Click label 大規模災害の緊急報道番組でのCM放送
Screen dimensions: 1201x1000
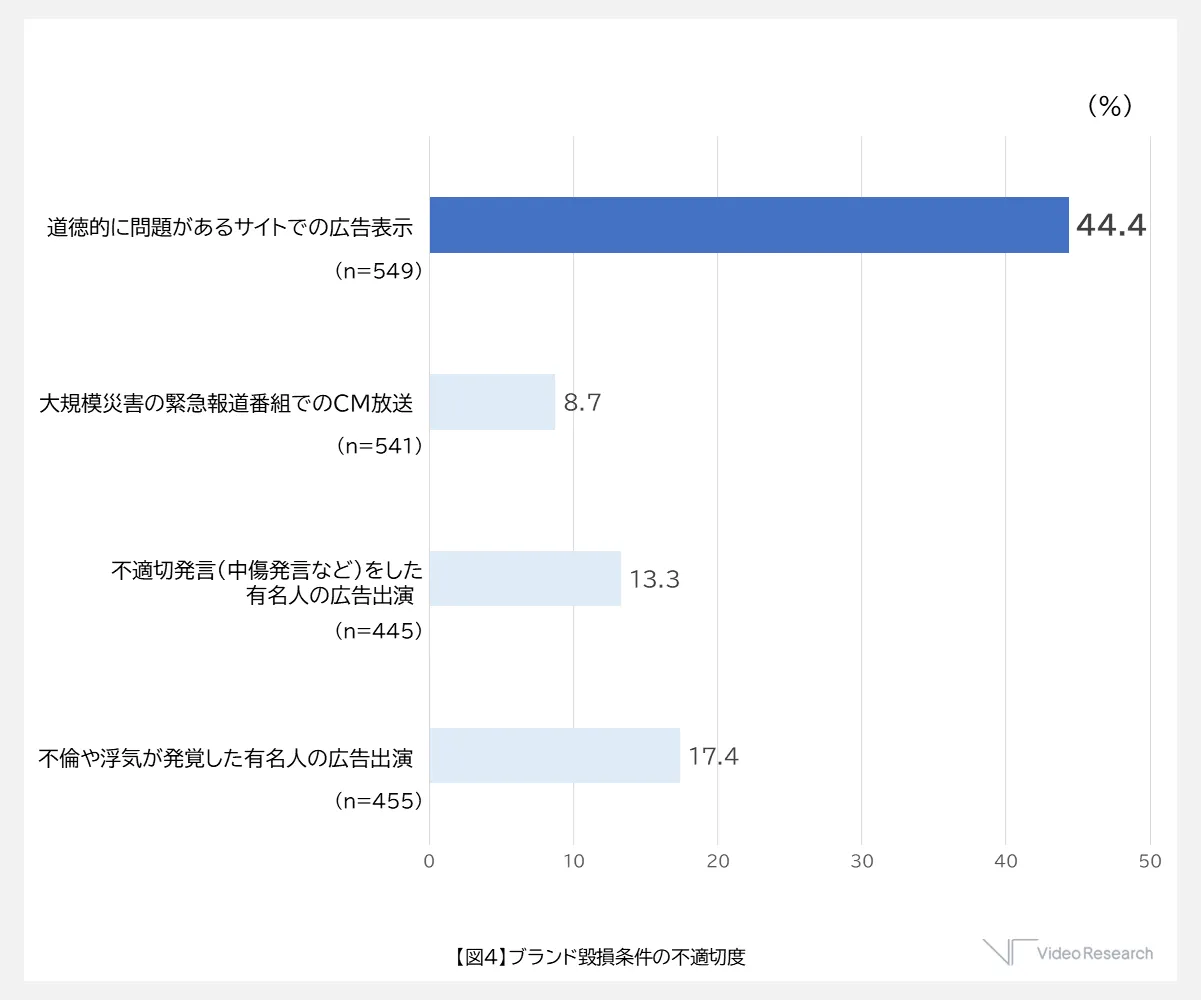pyautogui.click(x=226, y=403)
